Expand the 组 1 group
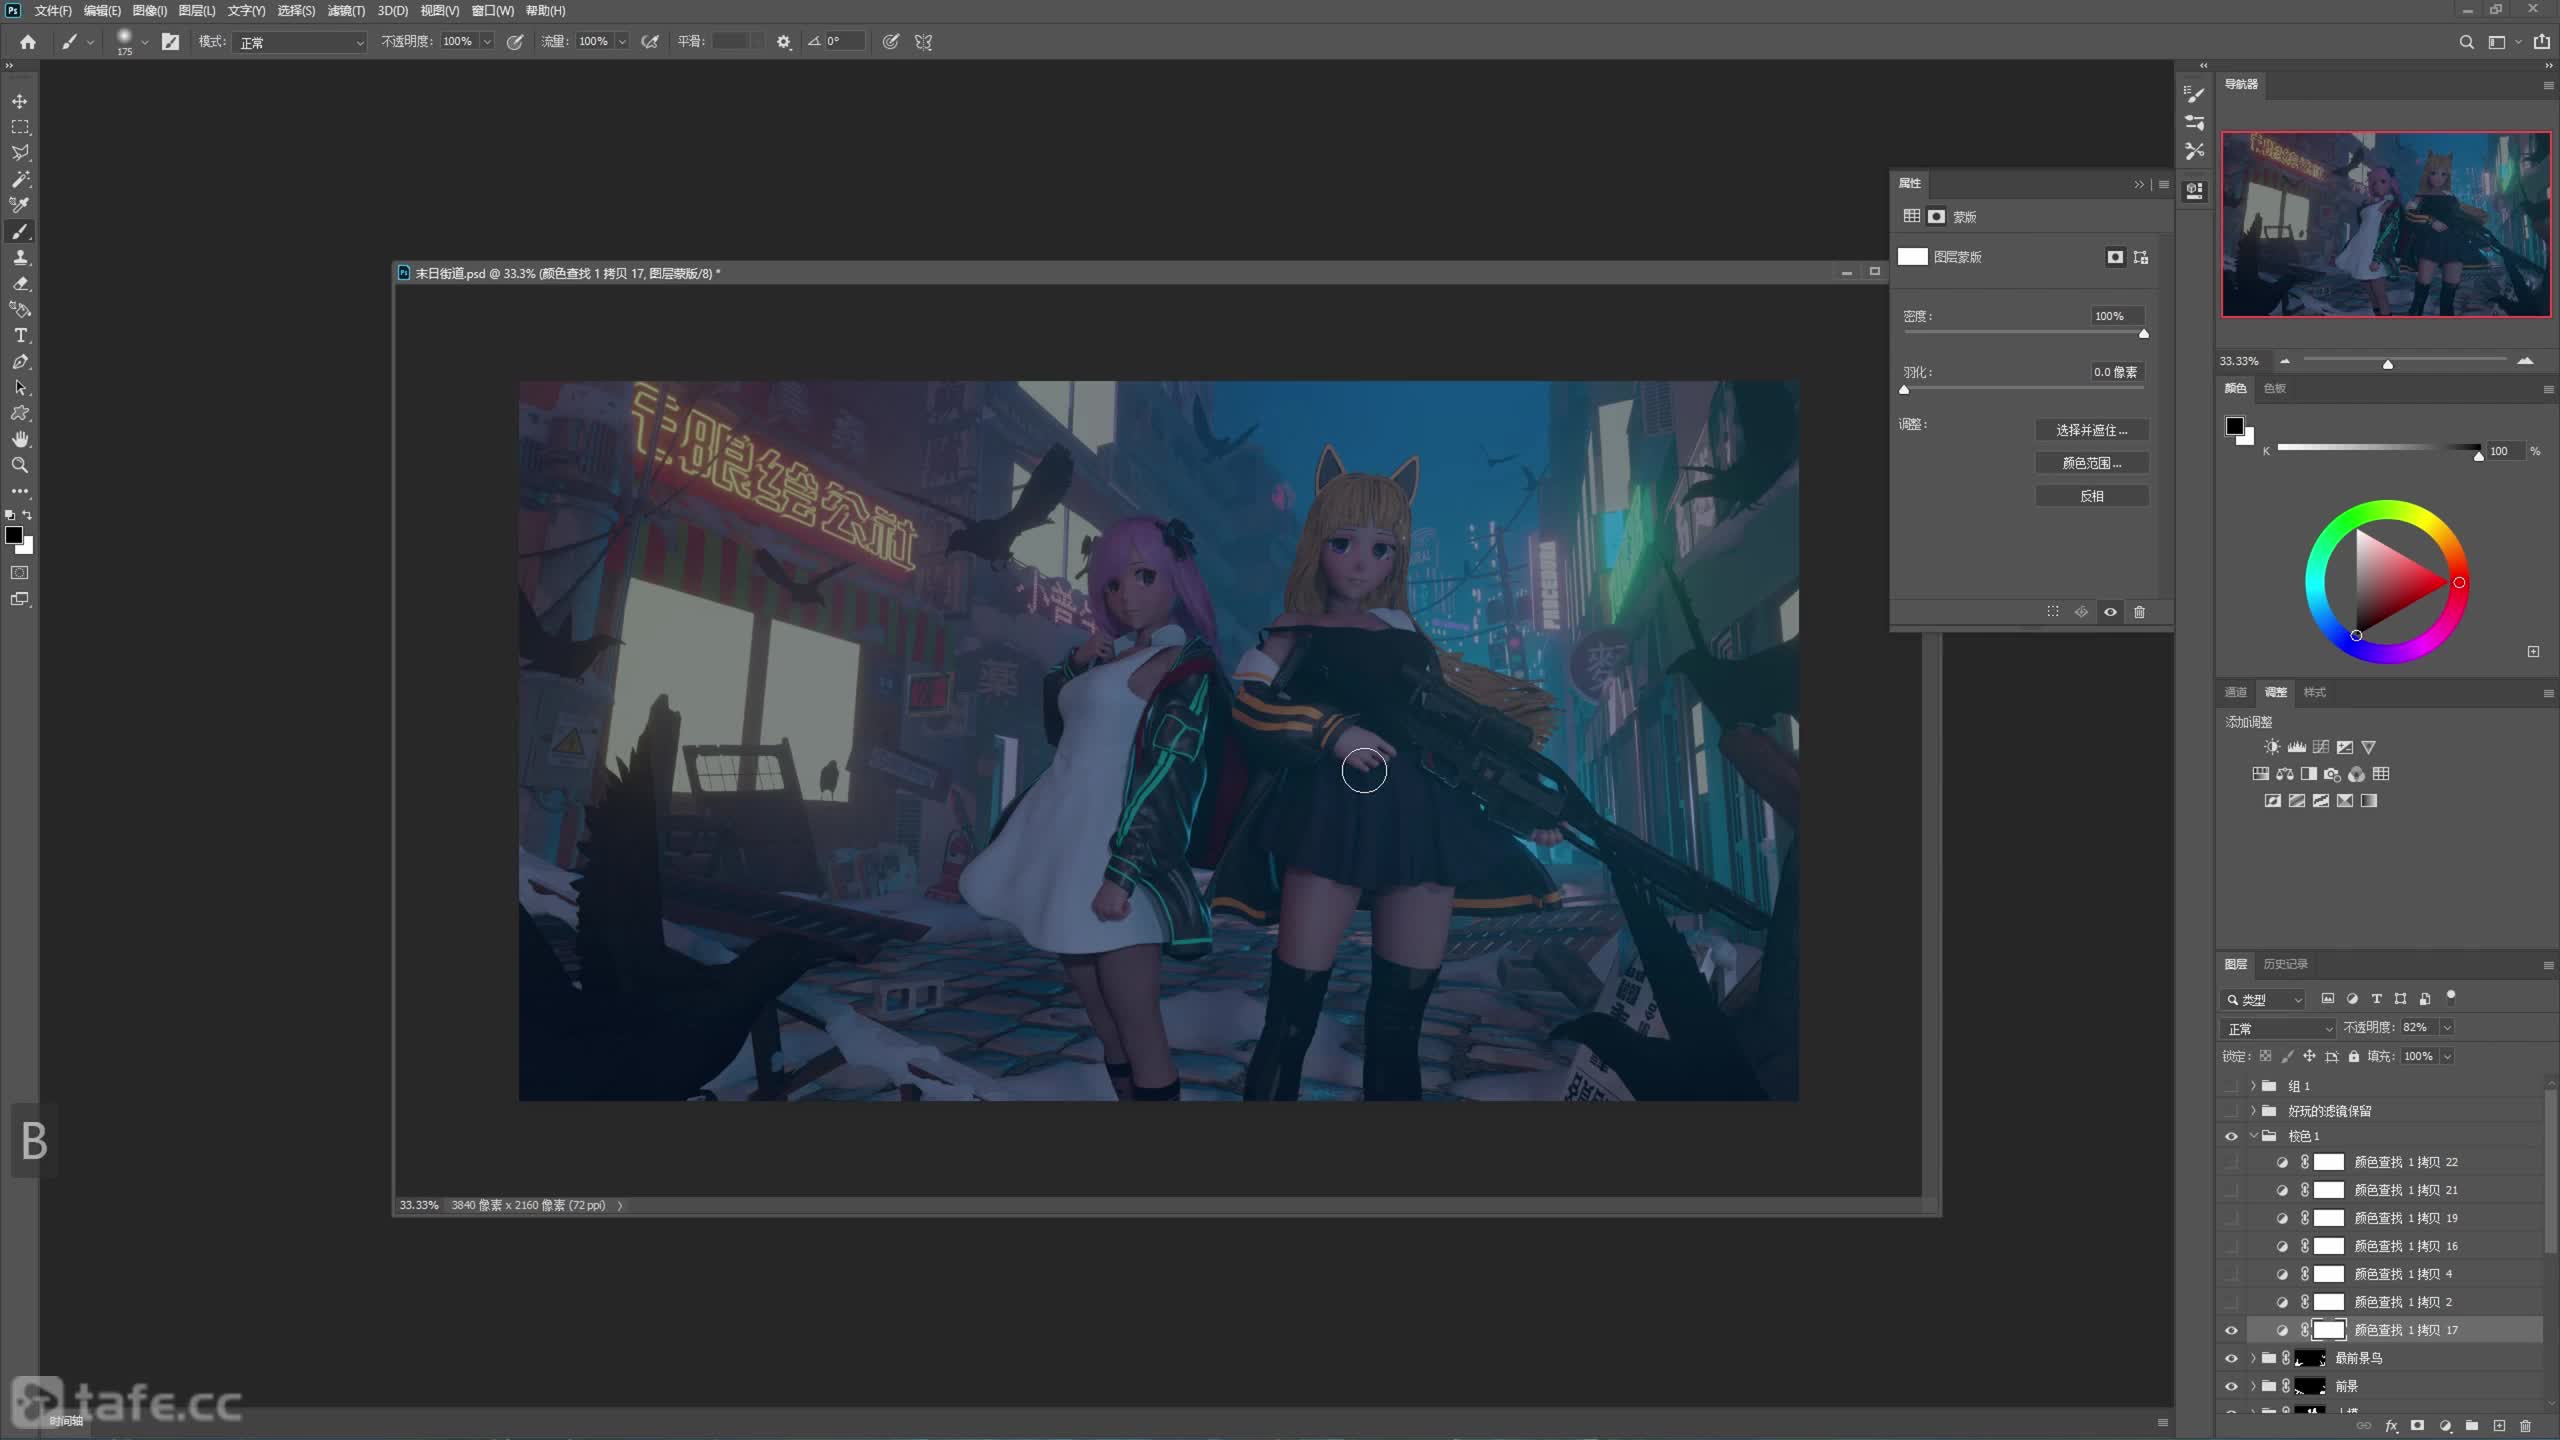The height and width of the screenshot is (1440, 2560). [x=2253, y=1086]
